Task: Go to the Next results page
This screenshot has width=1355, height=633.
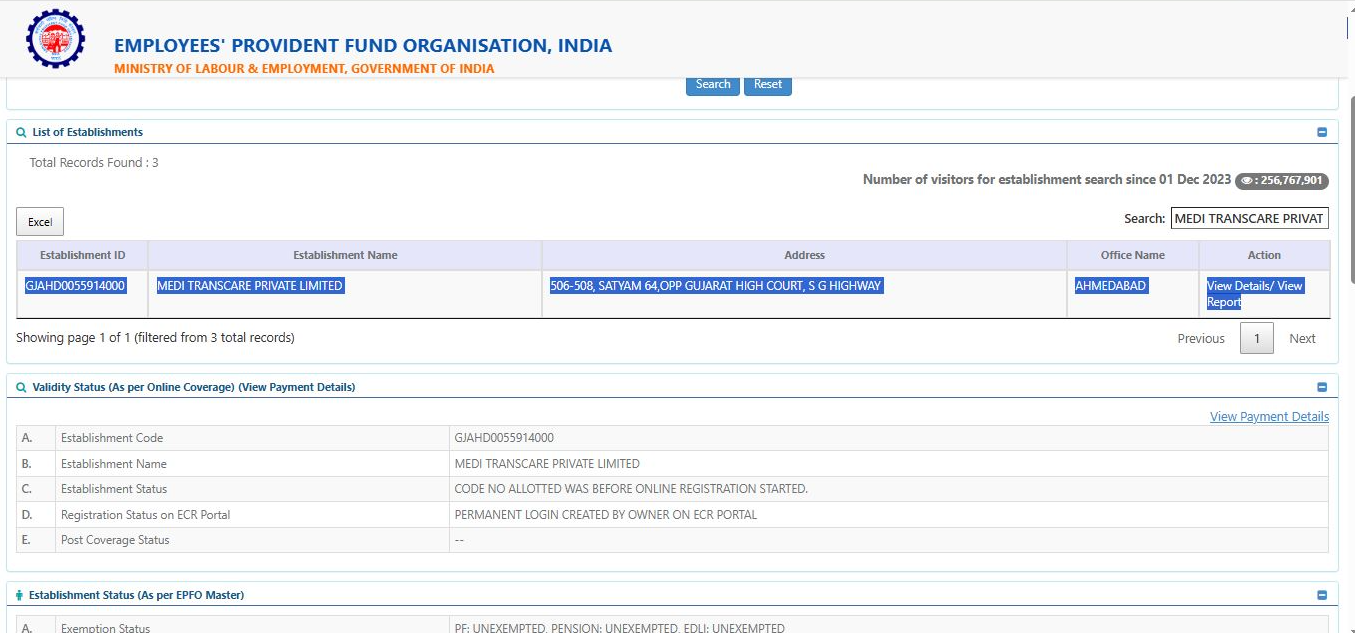Action: point(1302,339)
